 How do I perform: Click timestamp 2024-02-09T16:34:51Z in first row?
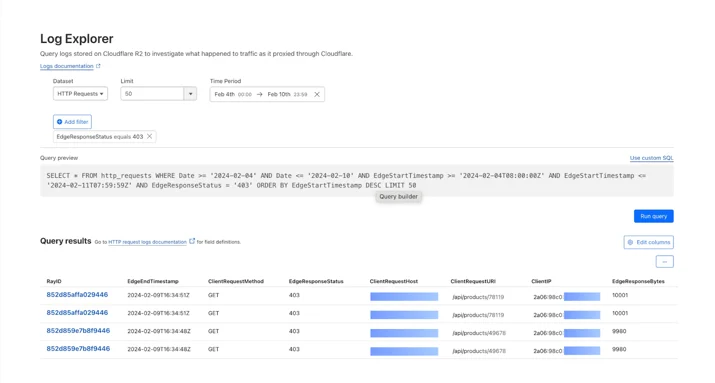point(158,295)
